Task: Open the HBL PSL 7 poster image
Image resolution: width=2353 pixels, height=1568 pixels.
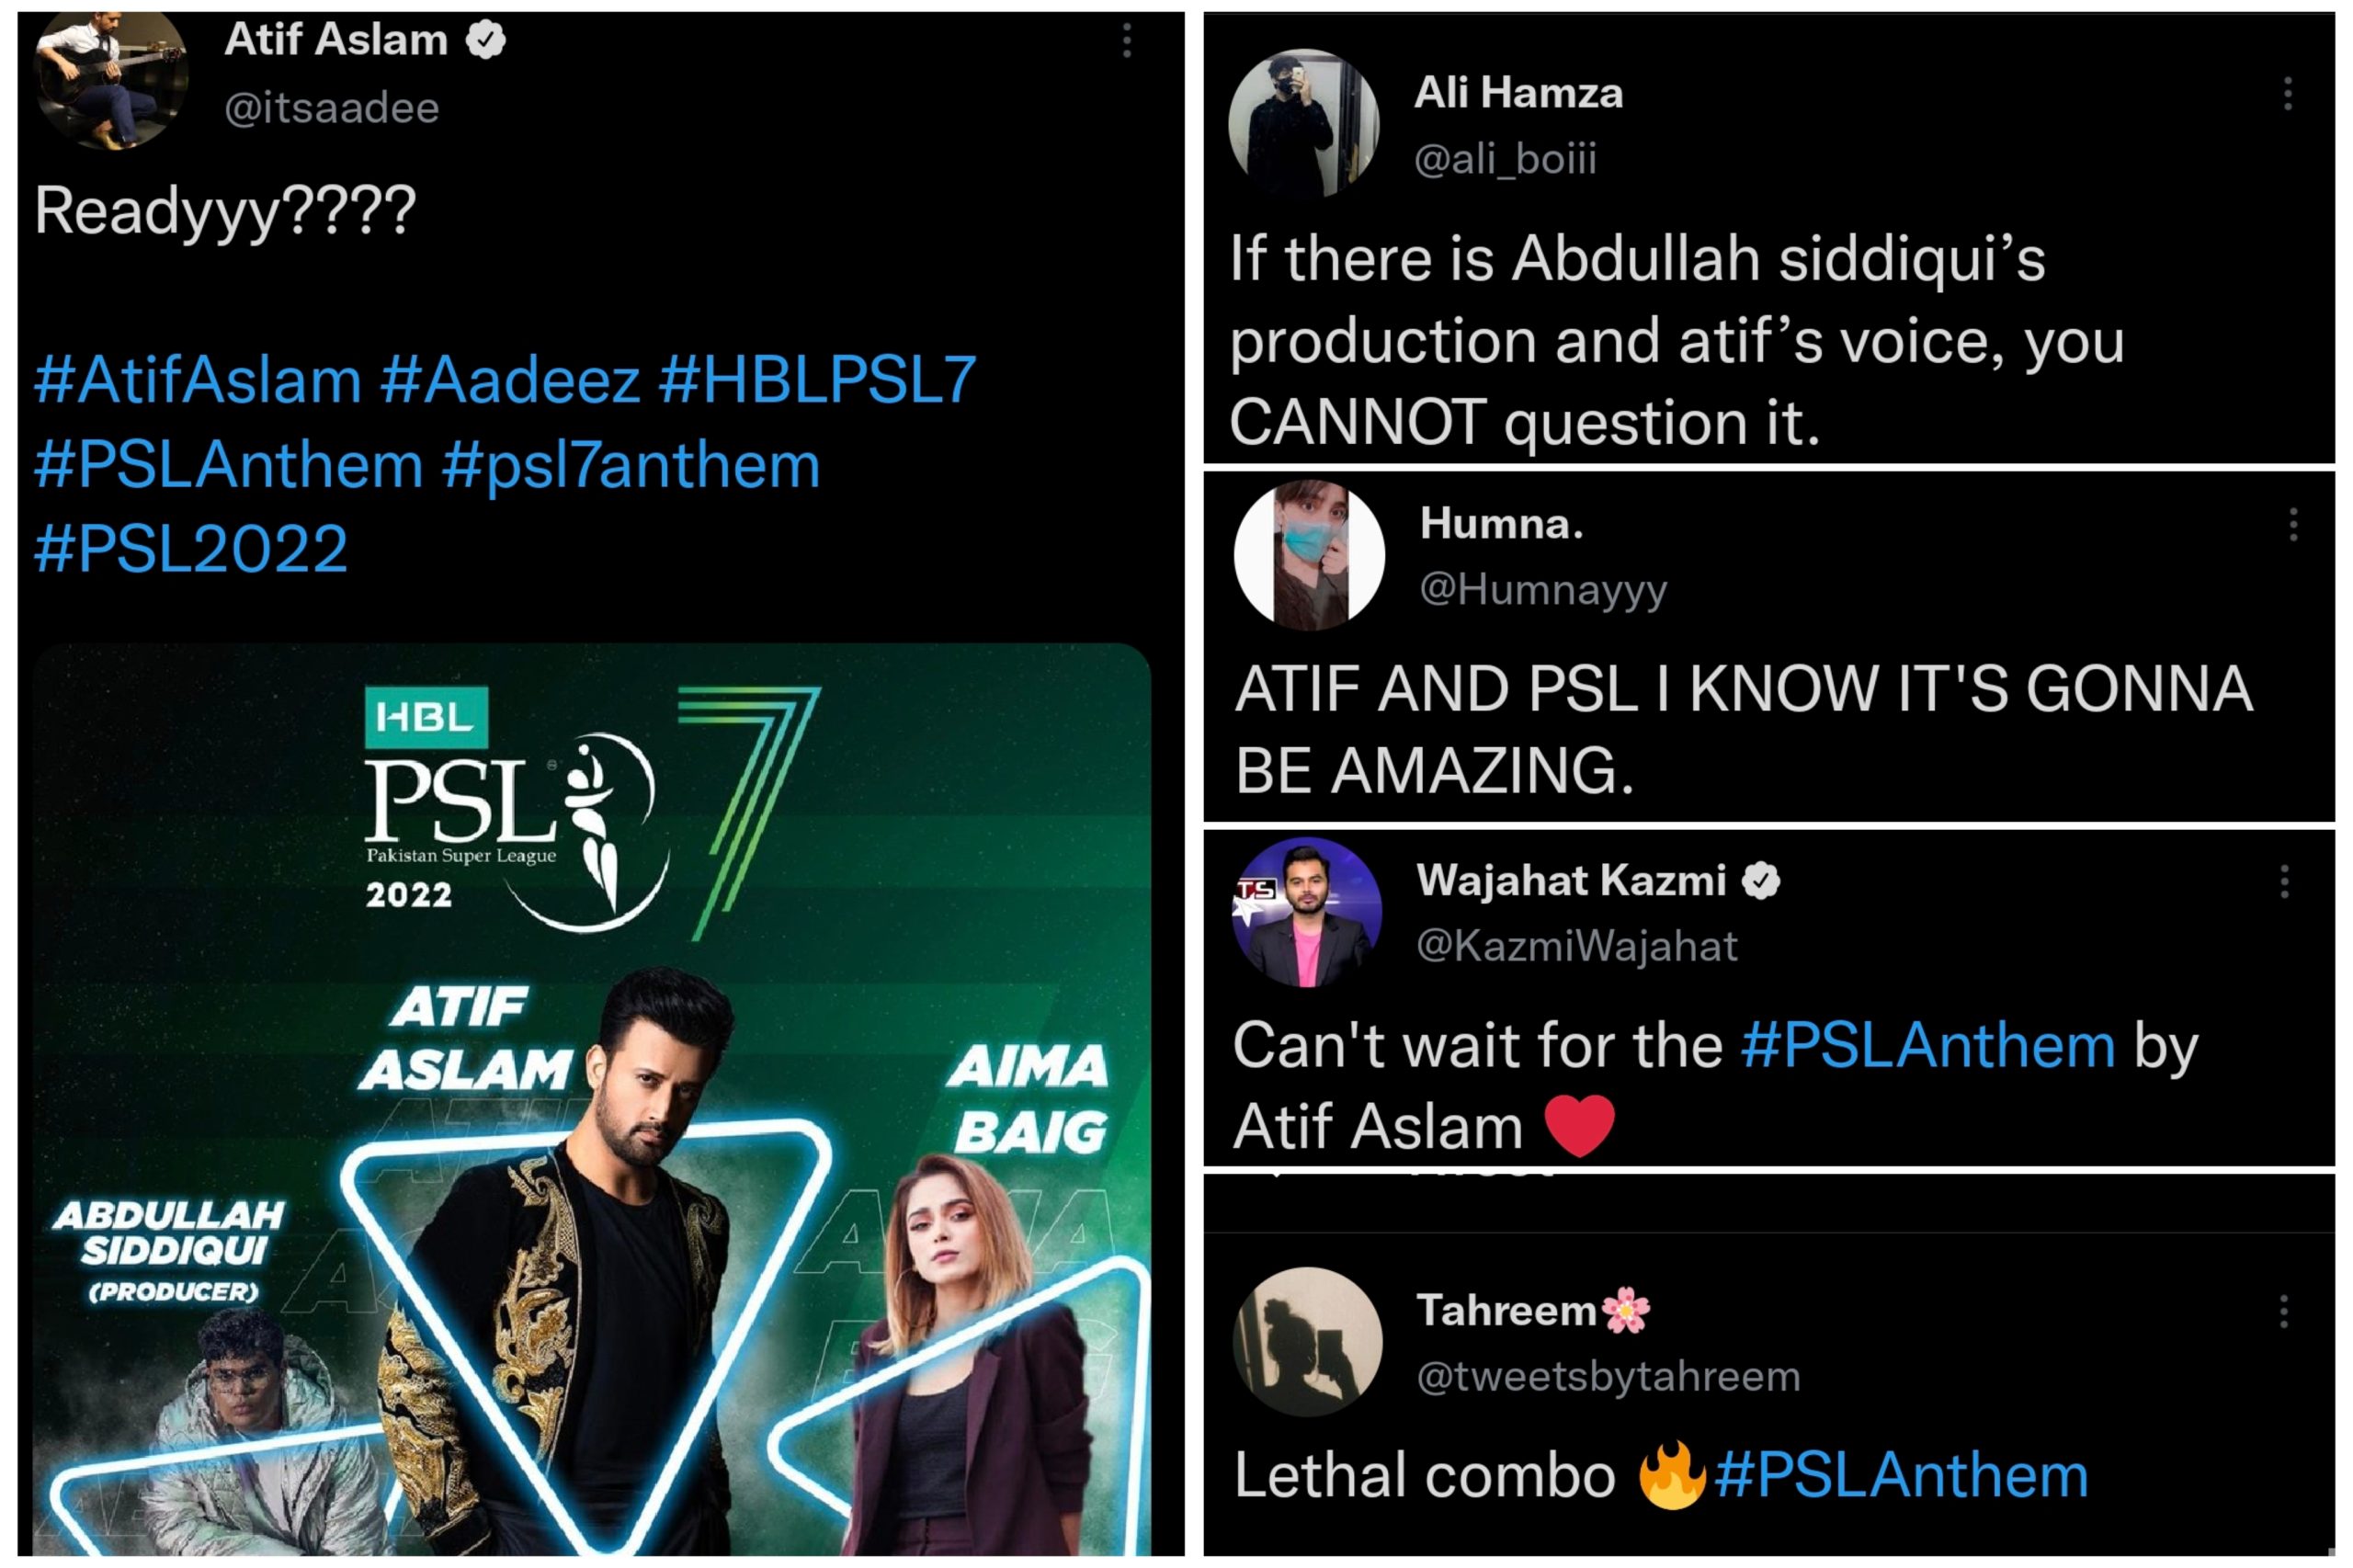Action: pyautogui.click(x=592, y=1099)
